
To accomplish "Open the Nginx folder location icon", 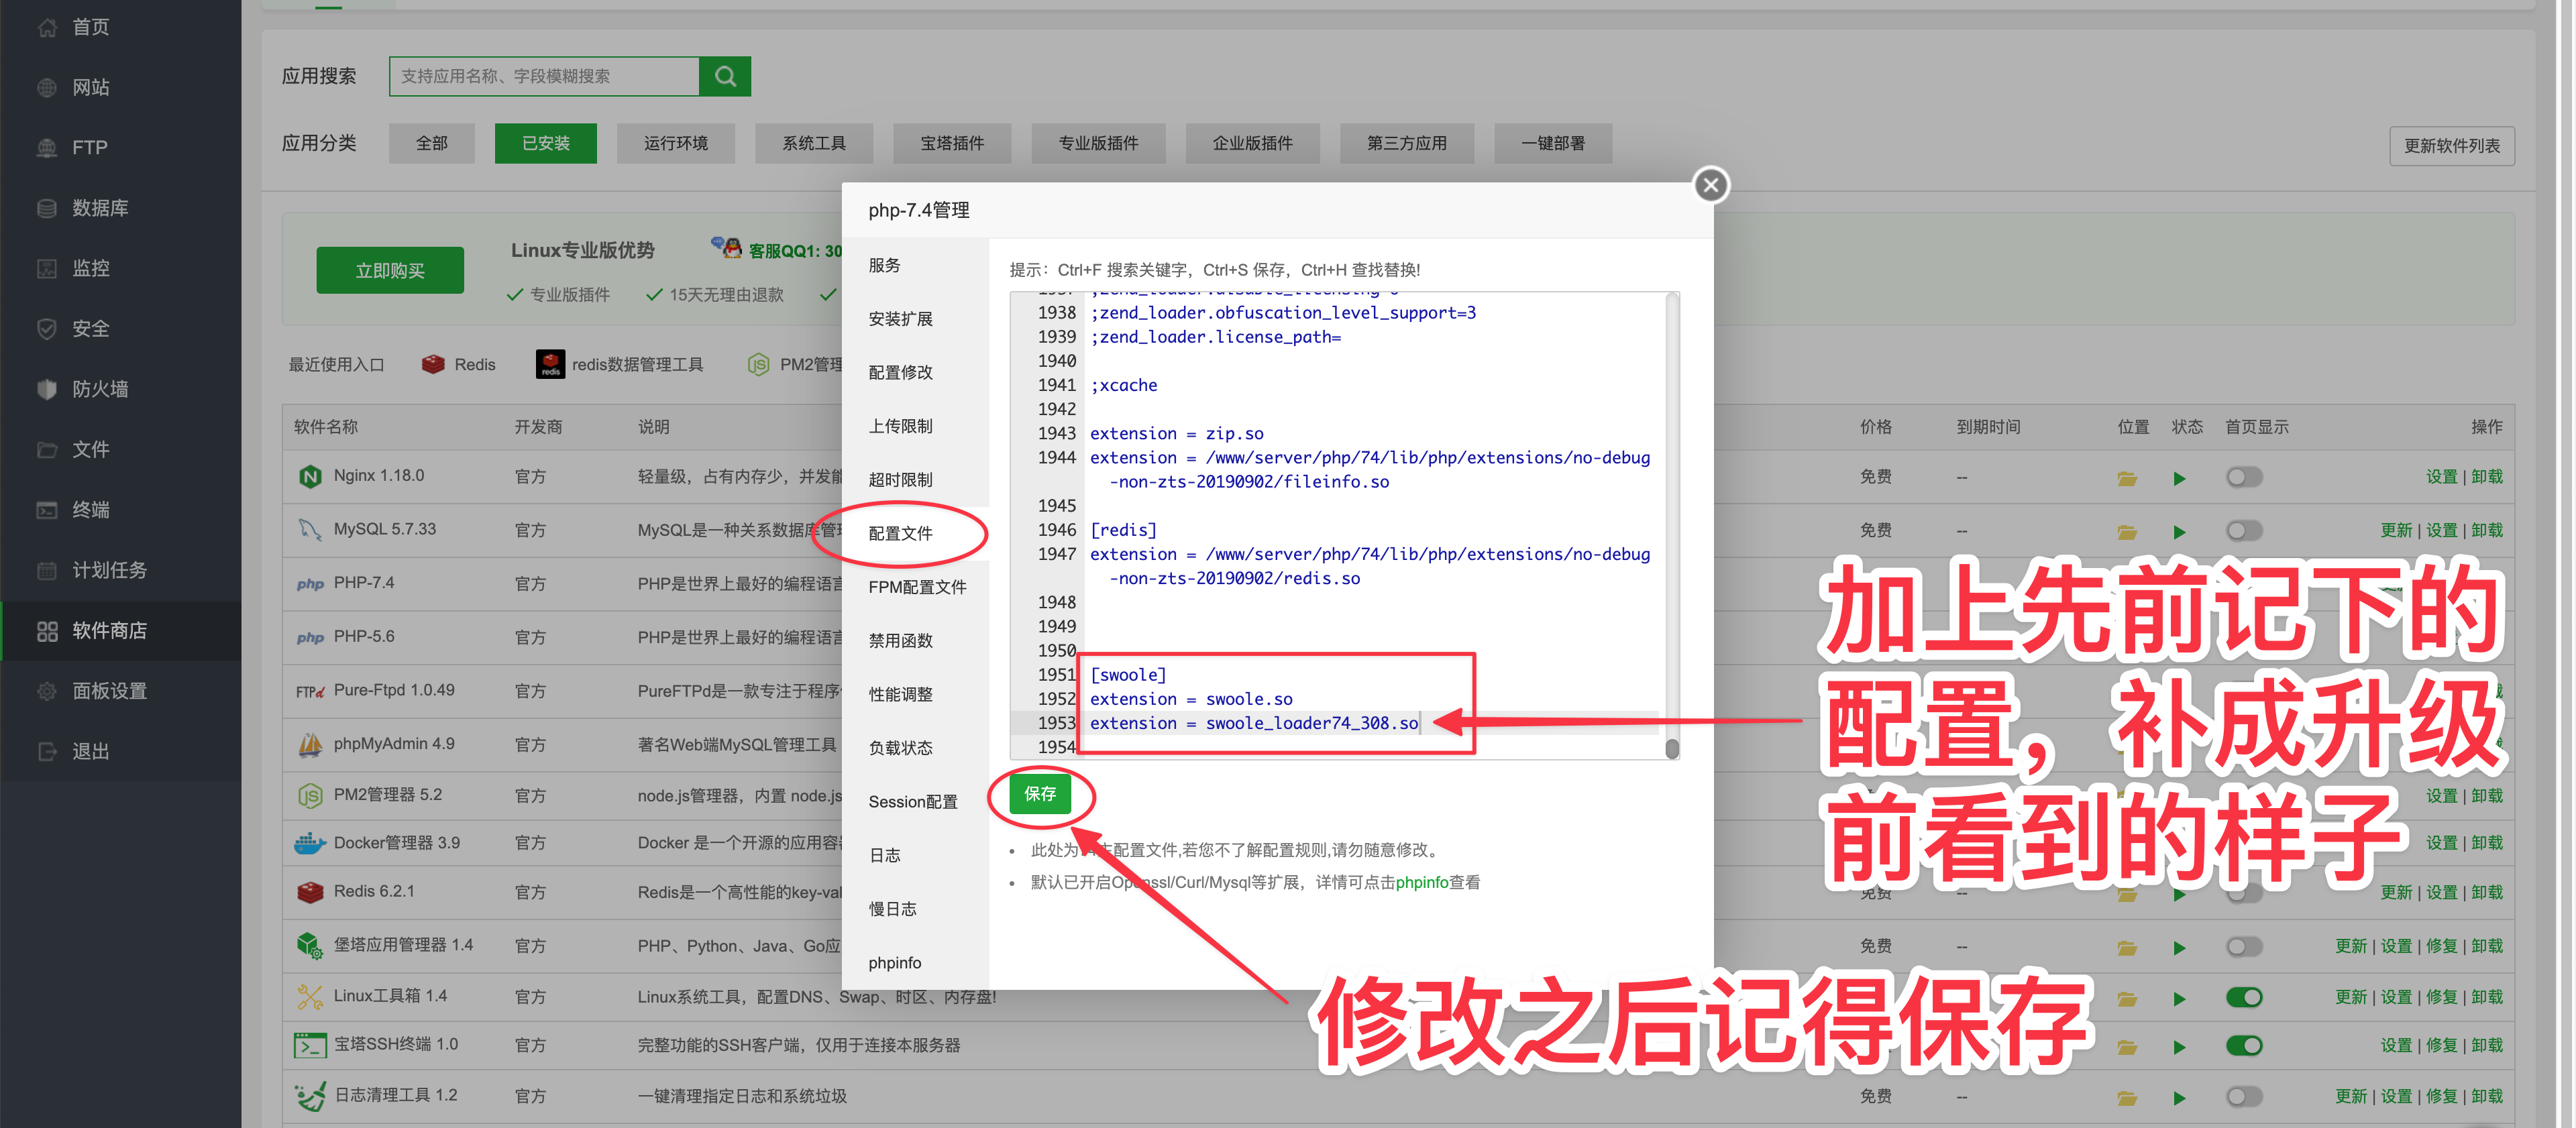I will coord(2127,478).
